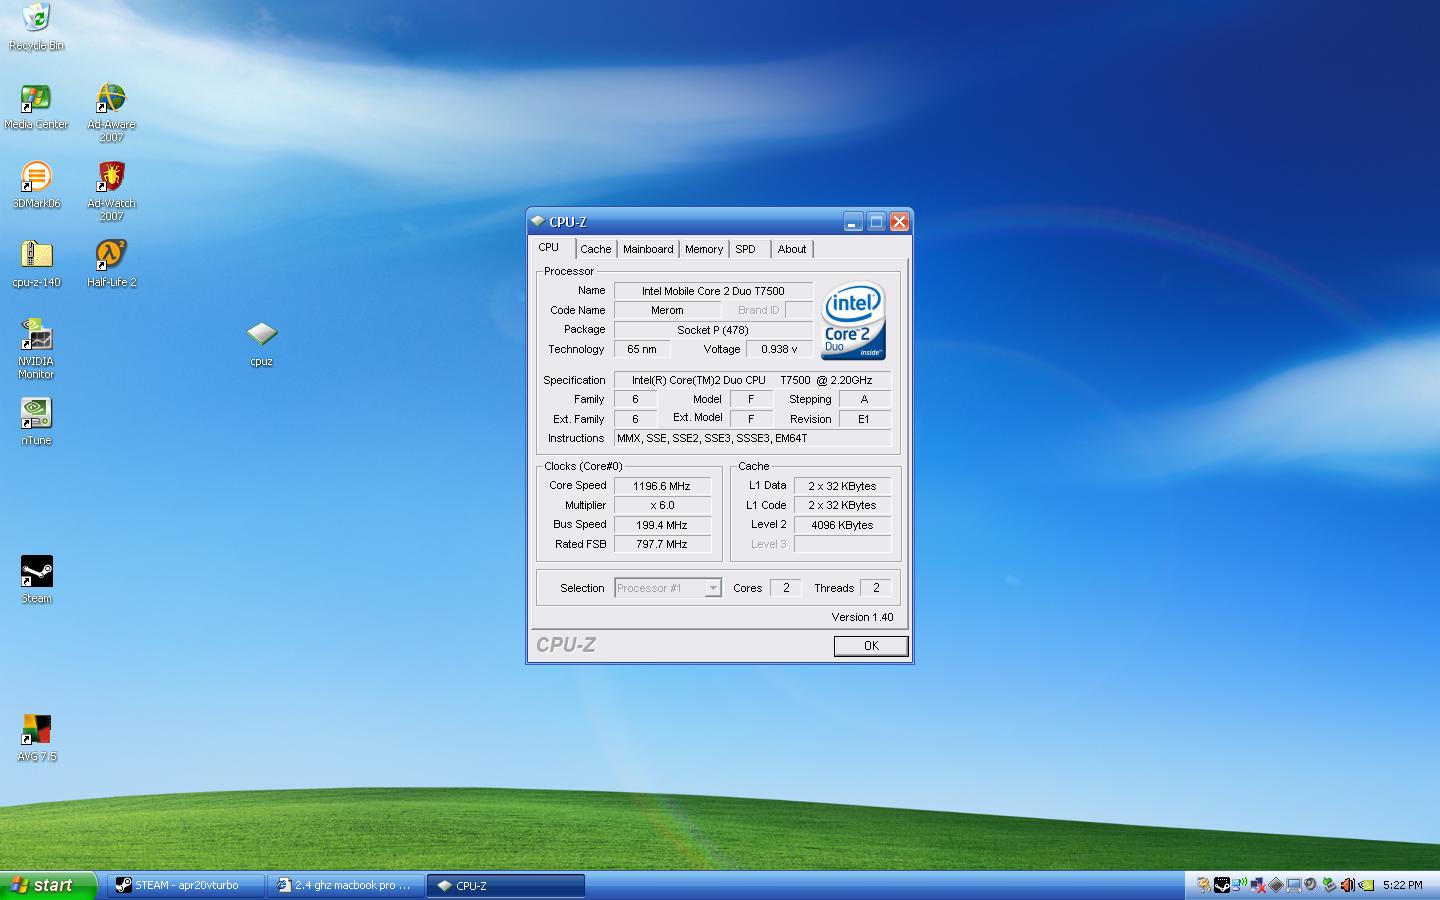Click Technology value 65 nm
Viewport: 1440px width, 900px height.
tap(642, 349)
